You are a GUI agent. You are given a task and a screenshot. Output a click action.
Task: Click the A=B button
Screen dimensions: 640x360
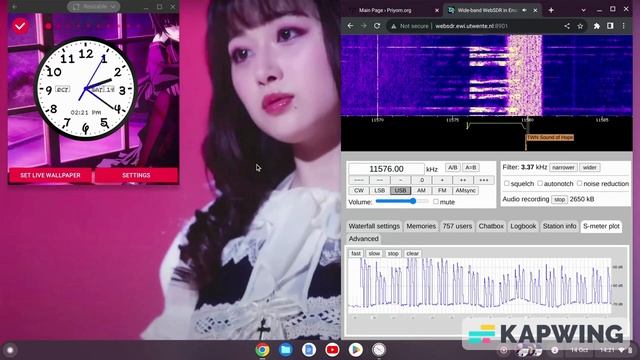coord(471,168)
